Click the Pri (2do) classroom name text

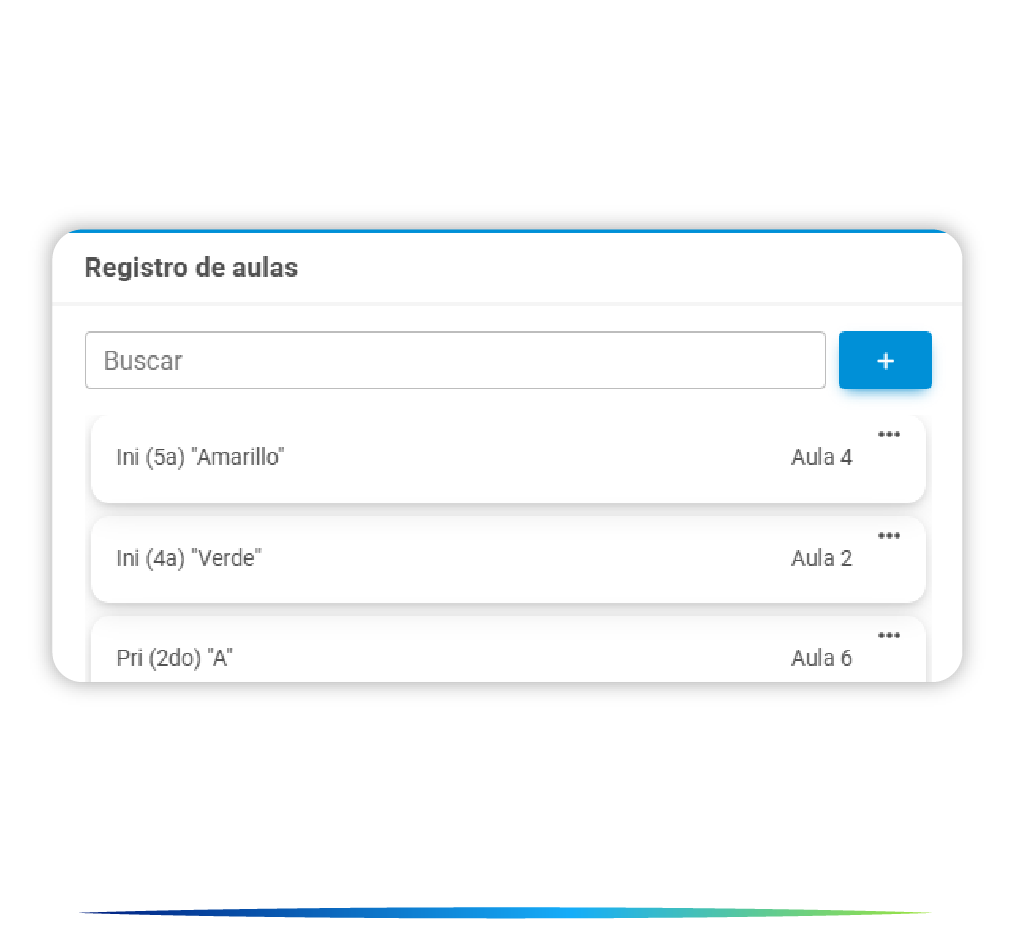(x=174, y=659)
